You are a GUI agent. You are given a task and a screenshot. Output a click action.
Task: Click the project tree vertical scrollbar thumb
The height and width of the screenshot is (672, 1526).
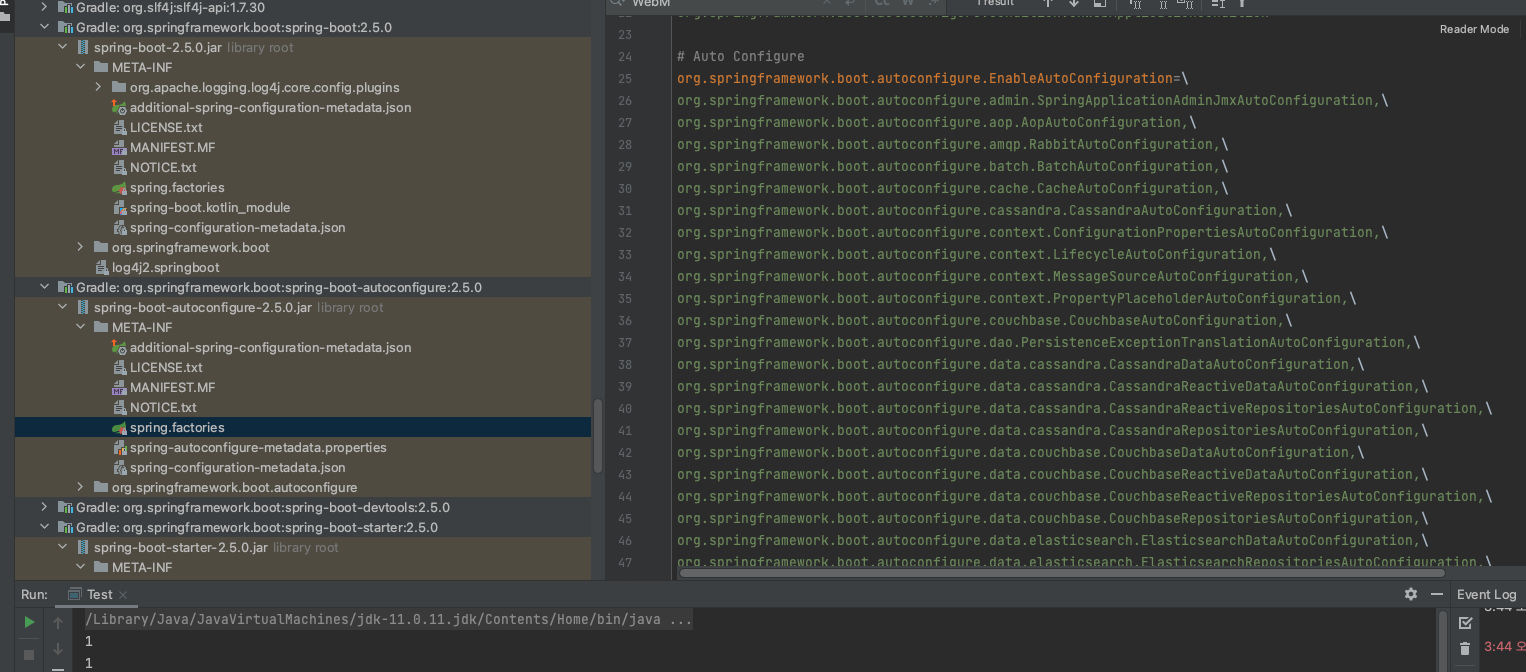(598, 436)
